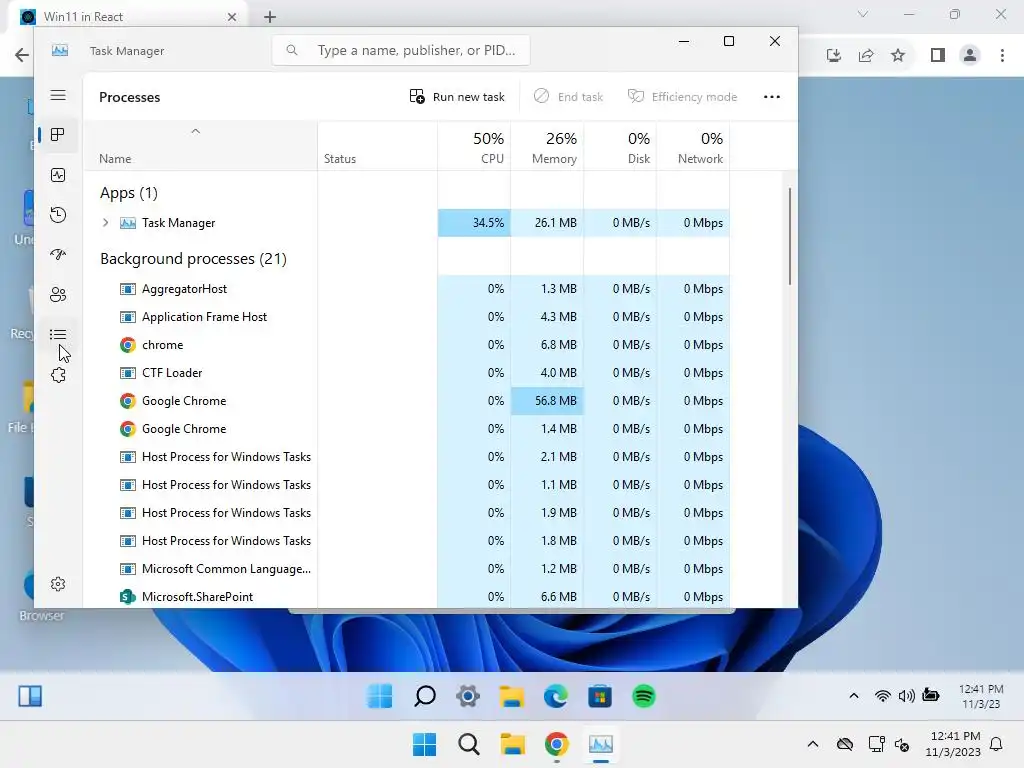This screenshot has height=768, width=1024.
Task: Click the 56.8 MB memory cell
Action: [x=547, y=401]
